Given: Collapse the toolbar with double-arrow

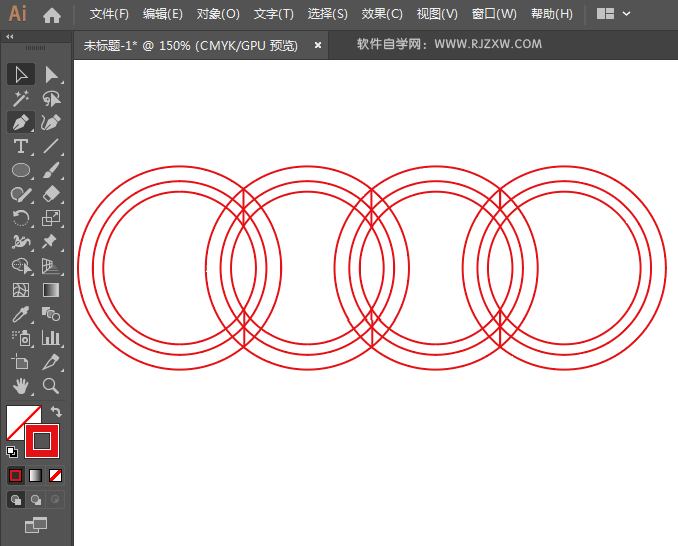Looking at the screenshot, I should (10, 37).
